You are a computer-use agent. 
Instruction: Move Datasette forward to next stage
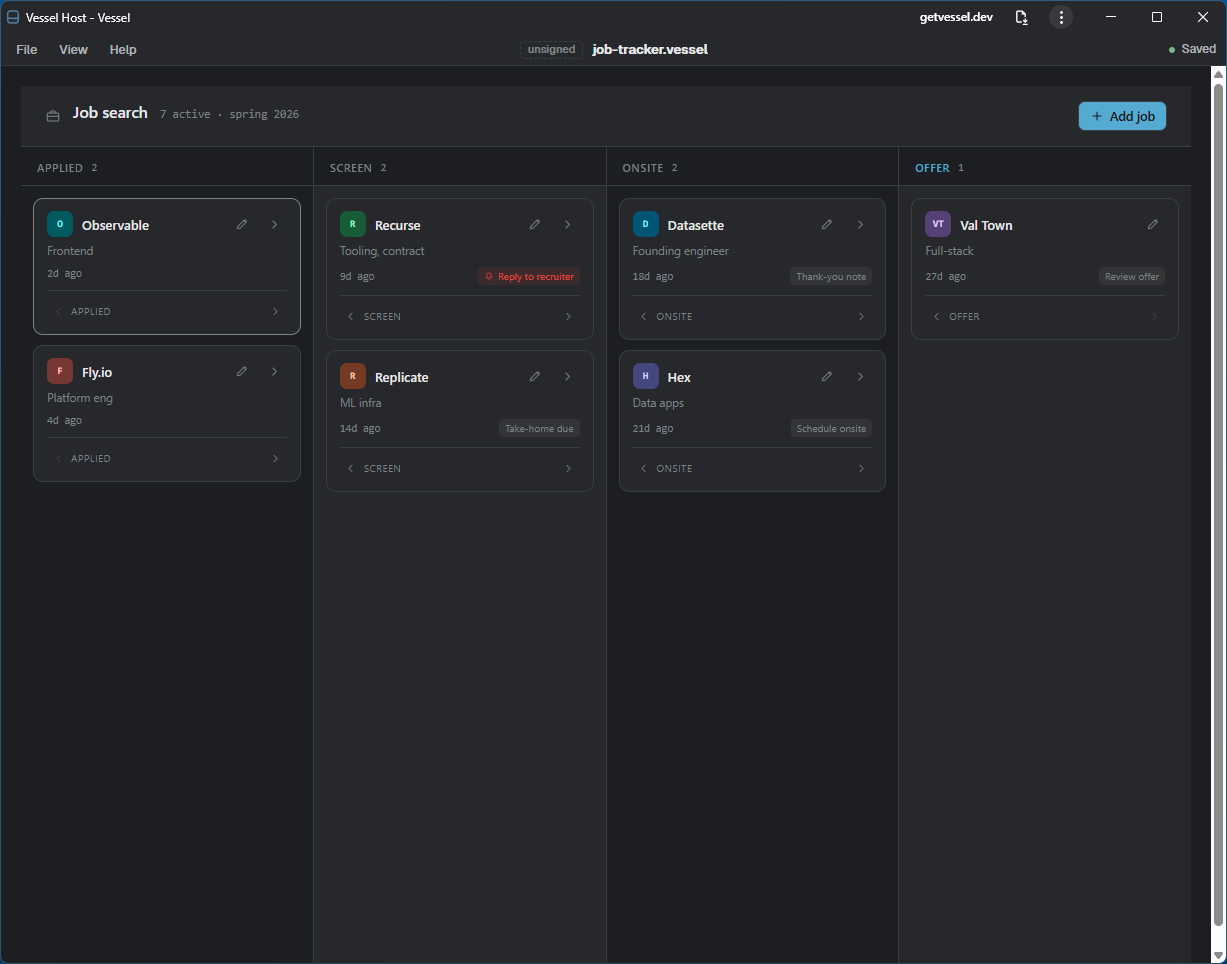point(862,317)
